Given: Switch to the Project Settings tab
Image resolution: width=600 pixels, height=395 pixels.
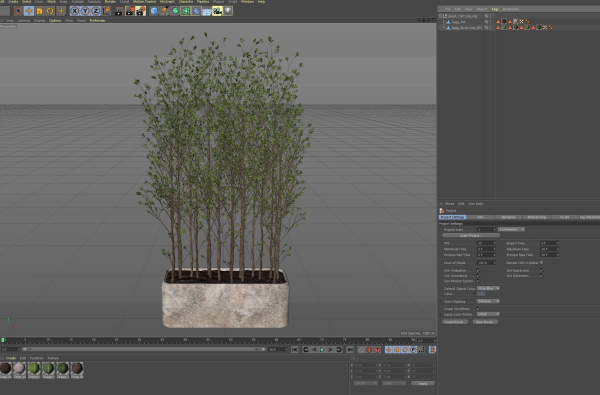Looking at the screenshot, I should point(452,217).
